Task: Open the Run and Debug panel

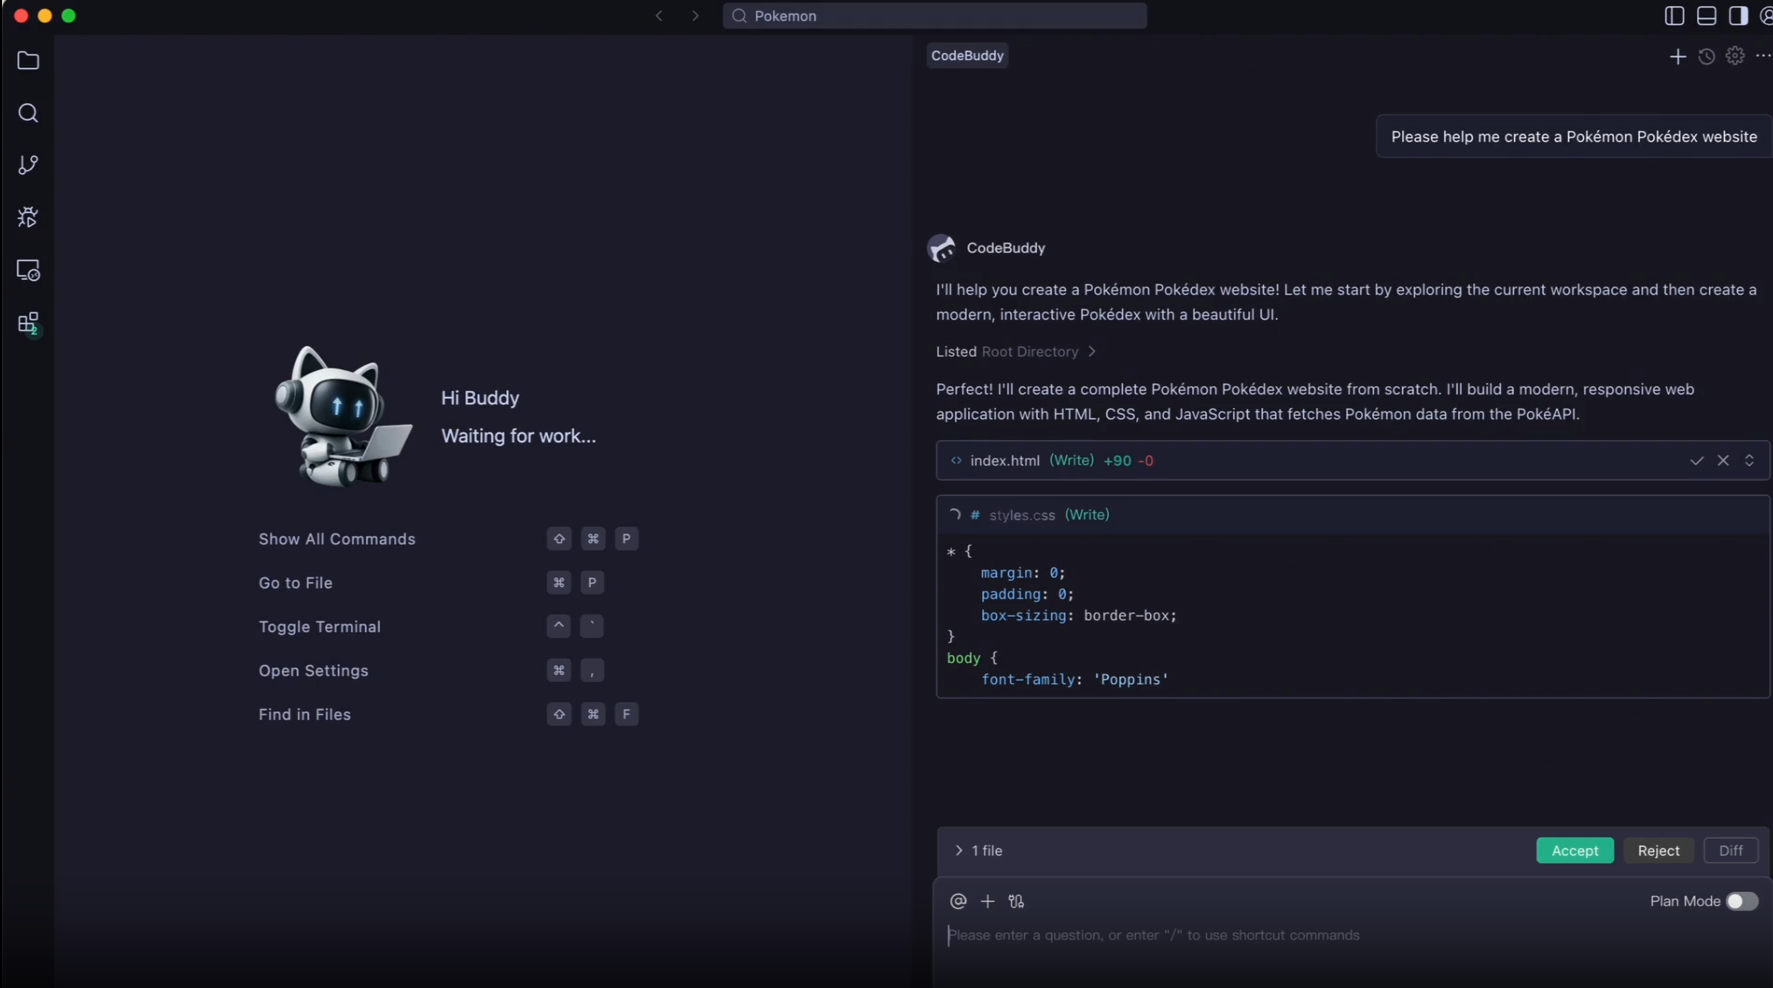Action: 28,217
